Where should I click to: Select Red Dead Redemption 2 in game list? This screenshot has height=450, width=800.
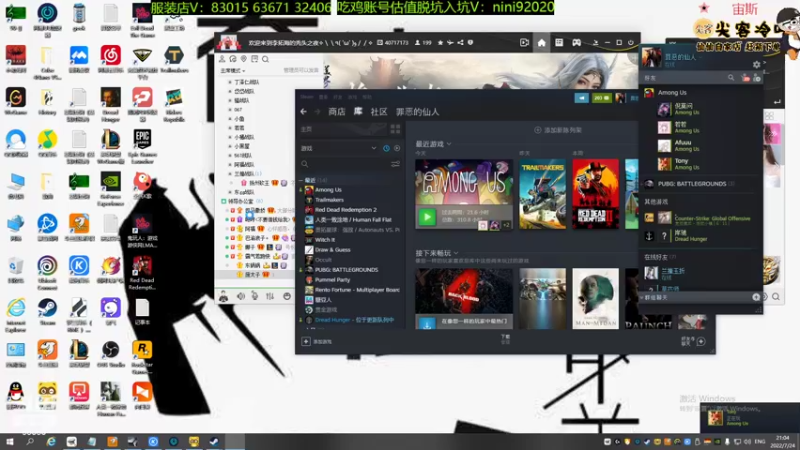pos(345,210)
